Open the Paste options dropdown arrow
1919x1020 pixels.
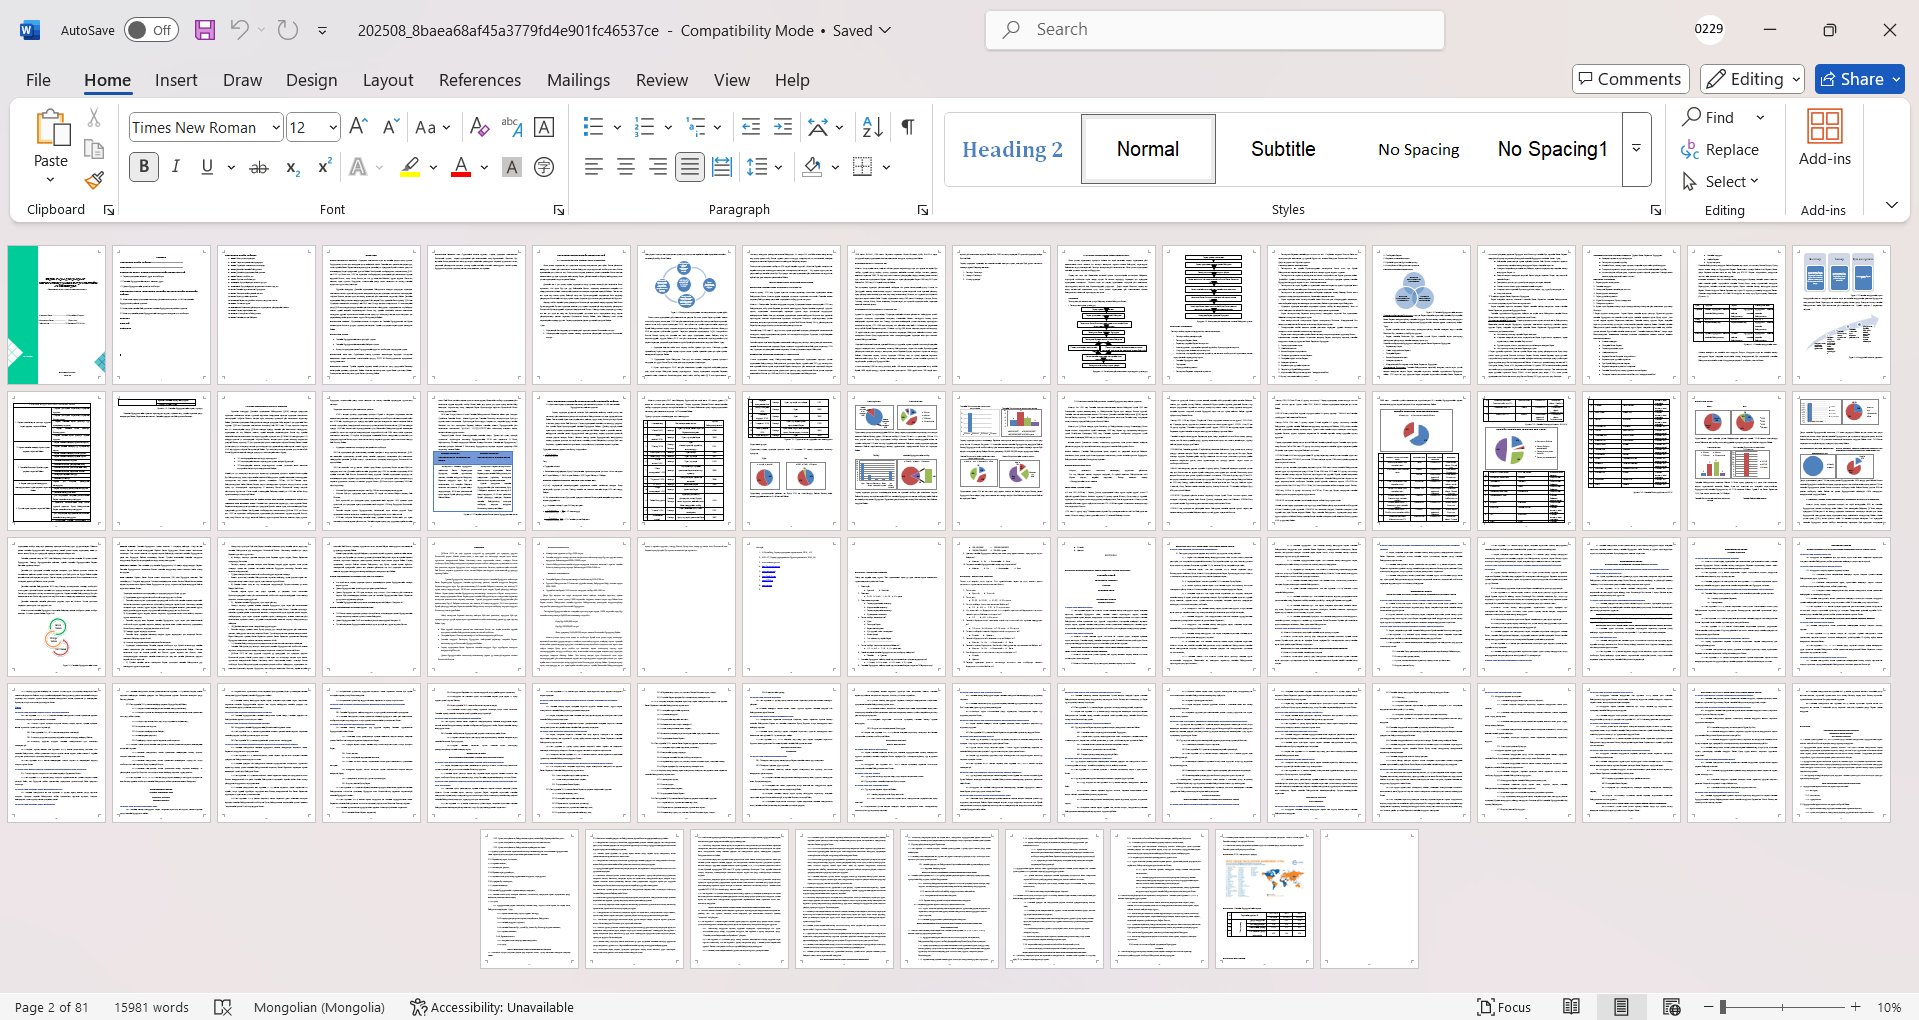(51, 180)
